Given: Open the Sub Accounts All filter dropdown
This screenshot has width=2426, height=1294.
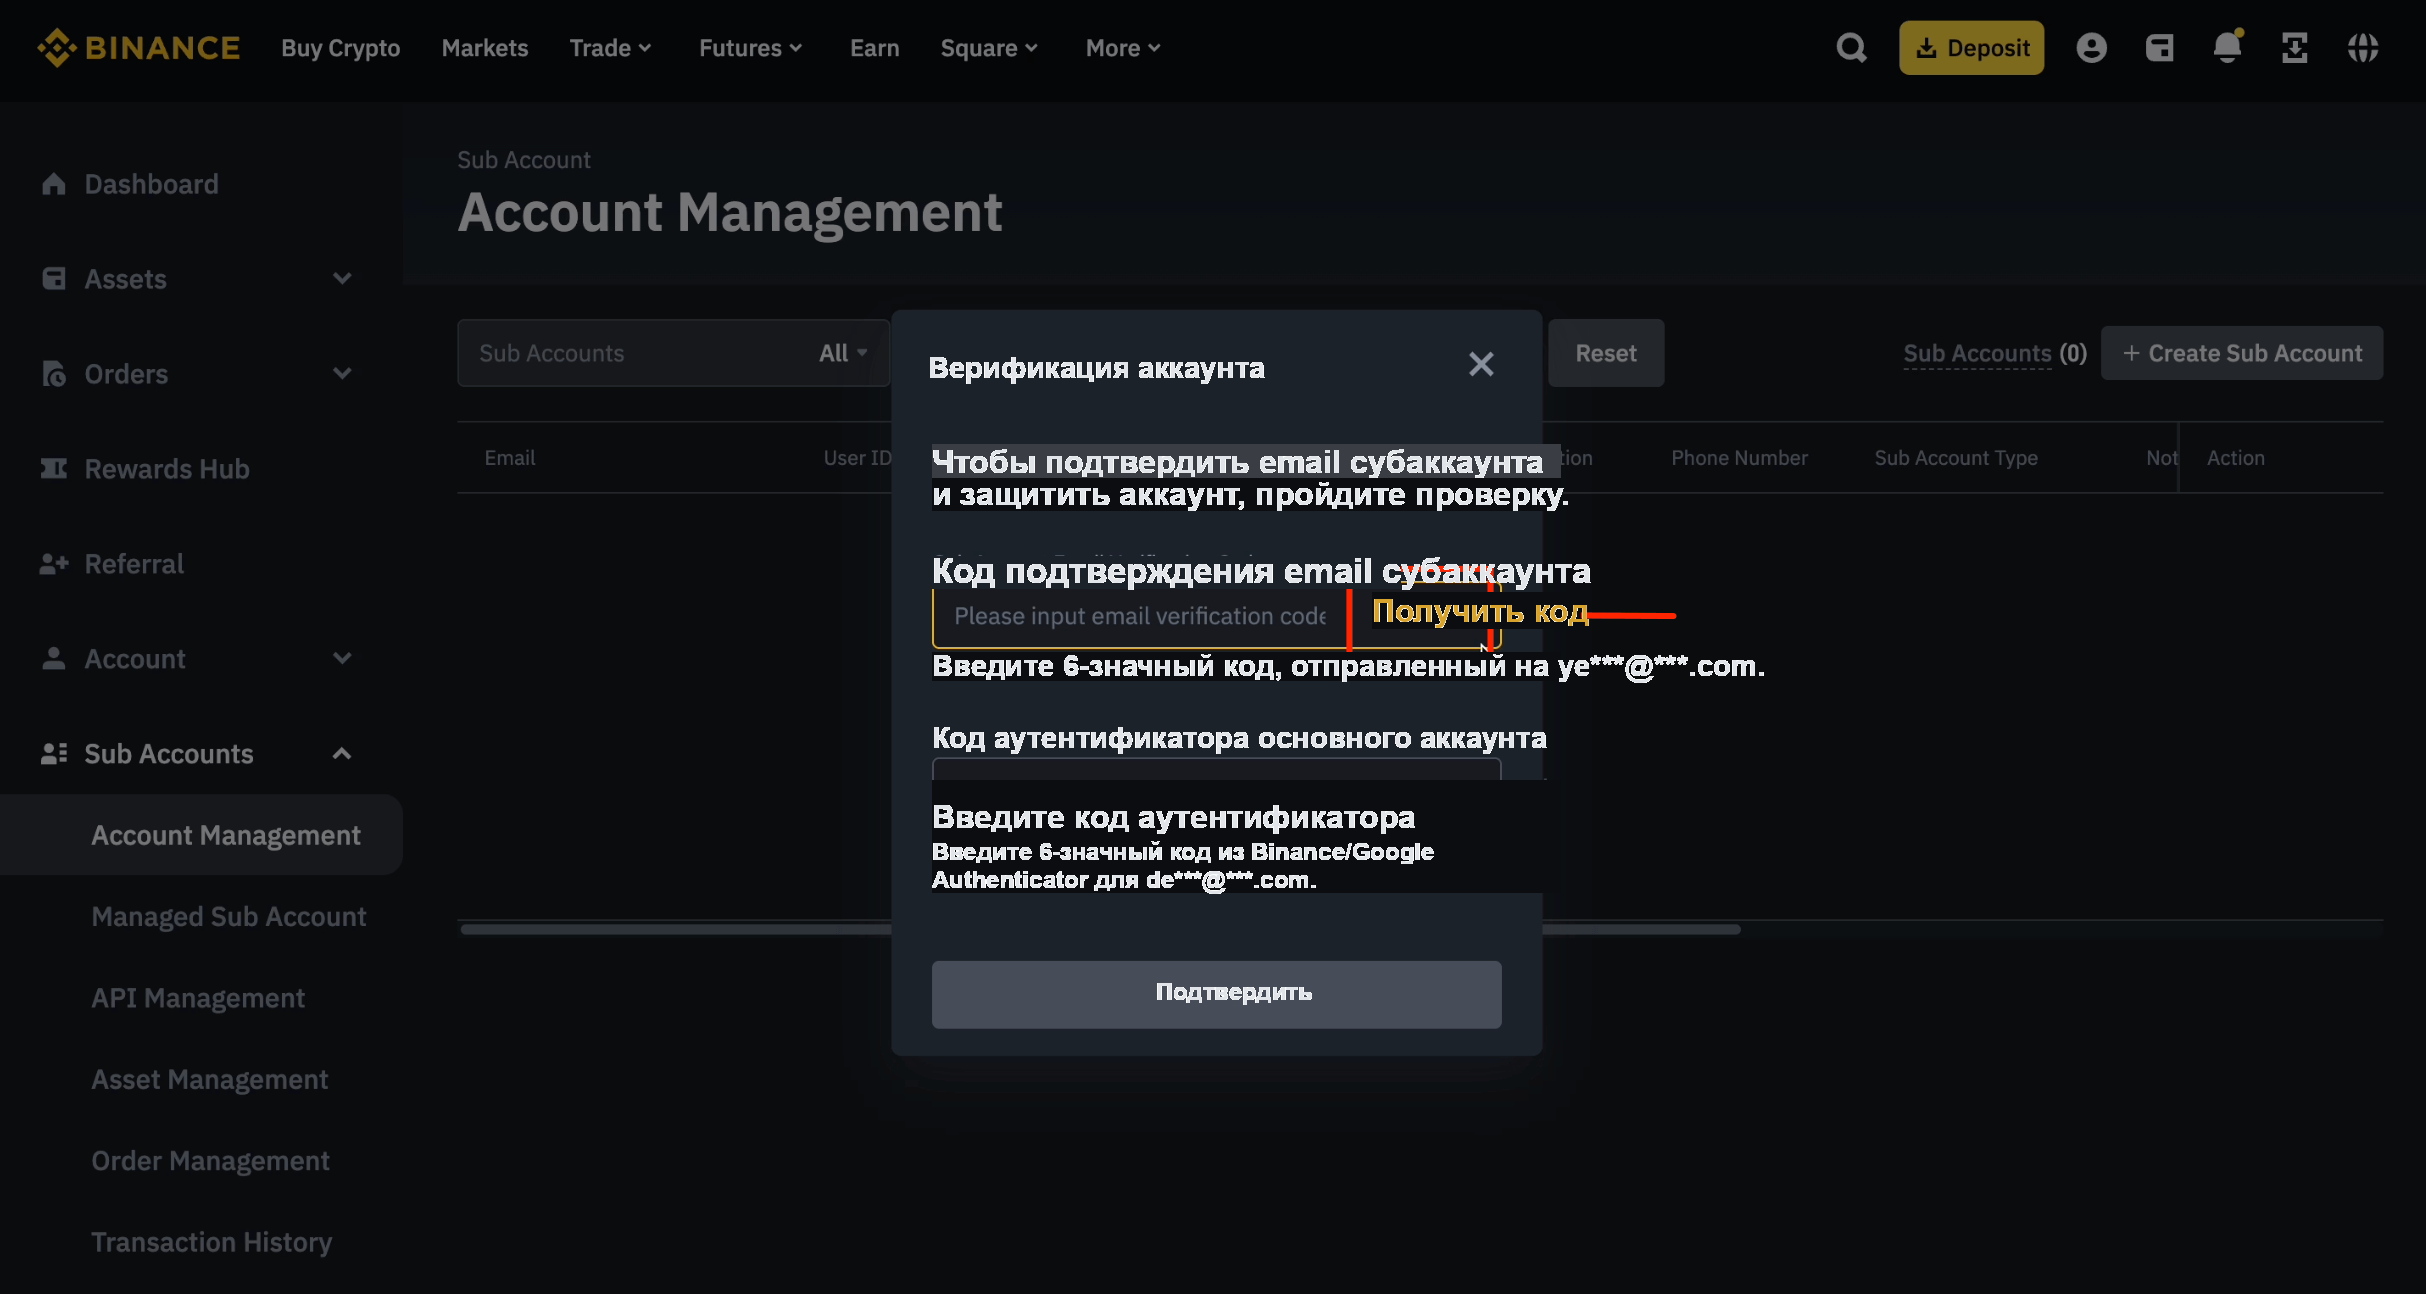Looking at the screenshot, I should pos(843,353).
